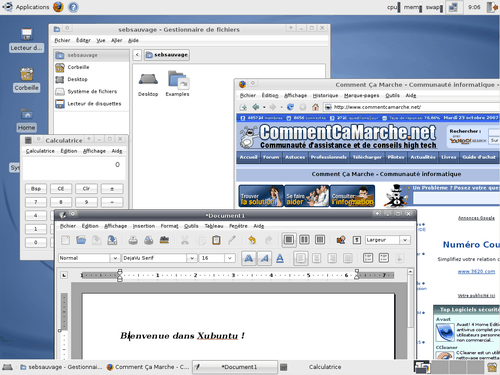The height and width of the screenshot is (375, 500).
Task: Open the Affichage menu in Calculatrice
Action: 94,151
